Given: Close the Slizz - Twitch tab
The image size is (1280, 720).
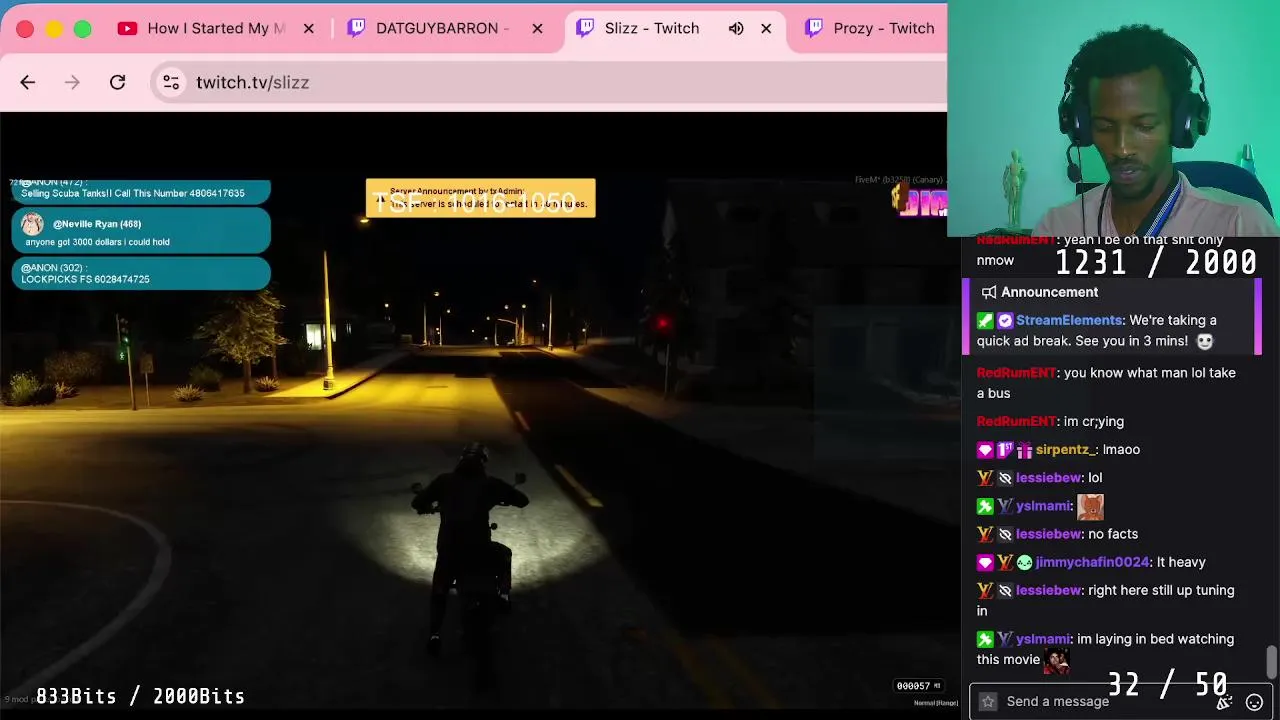Looking at the screenshot, I should (766, 28).
